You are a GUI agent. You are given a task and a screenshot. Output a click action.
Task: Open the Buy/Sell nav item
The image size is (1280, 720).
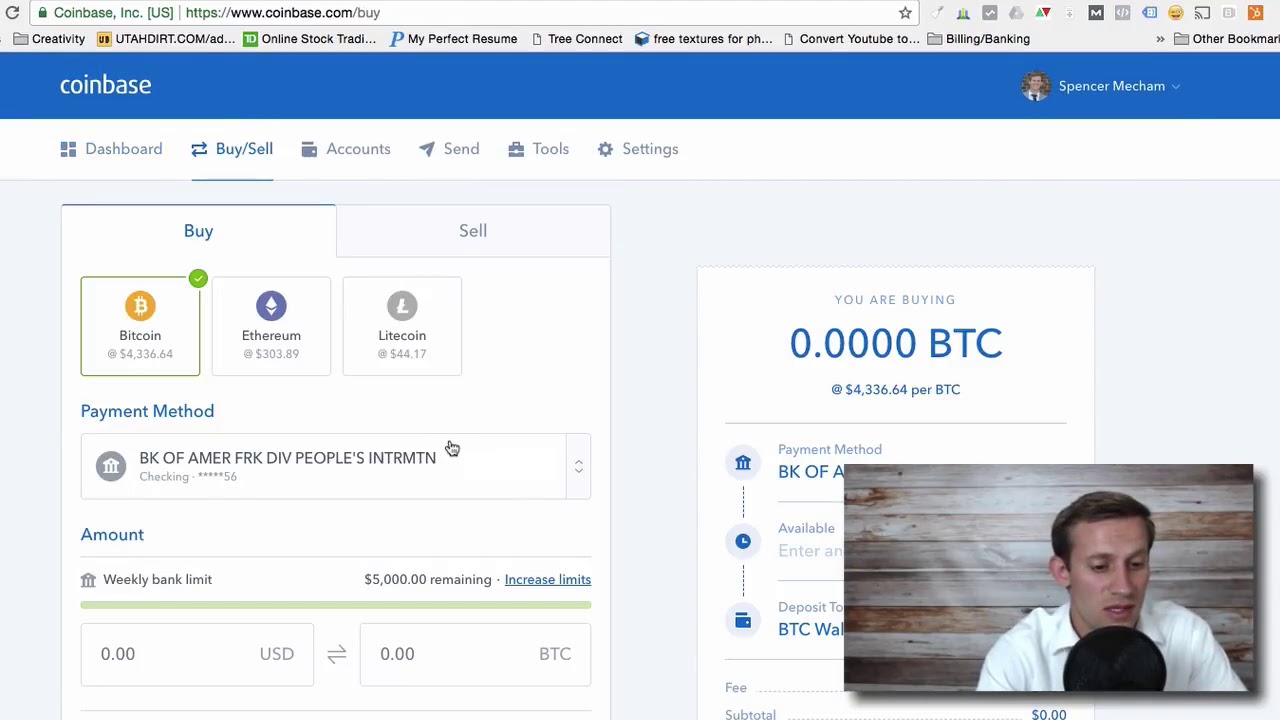[232, 149]
